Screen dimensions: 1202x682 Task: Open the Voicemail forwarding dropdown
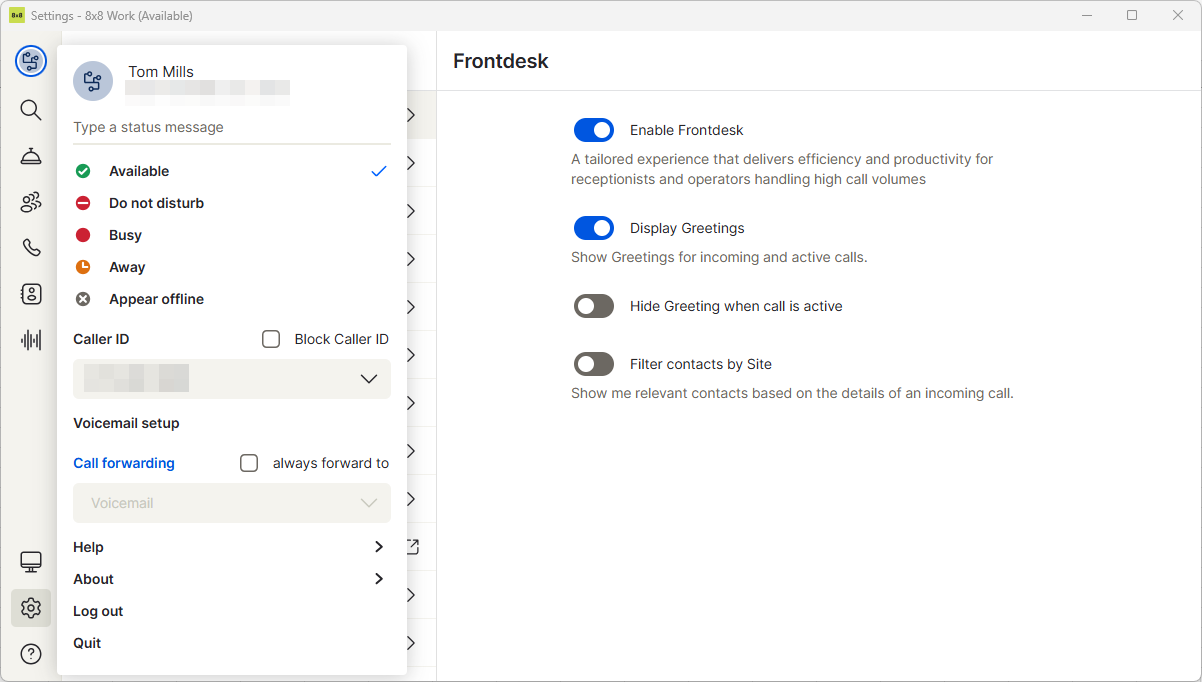(x=232, y=503)
